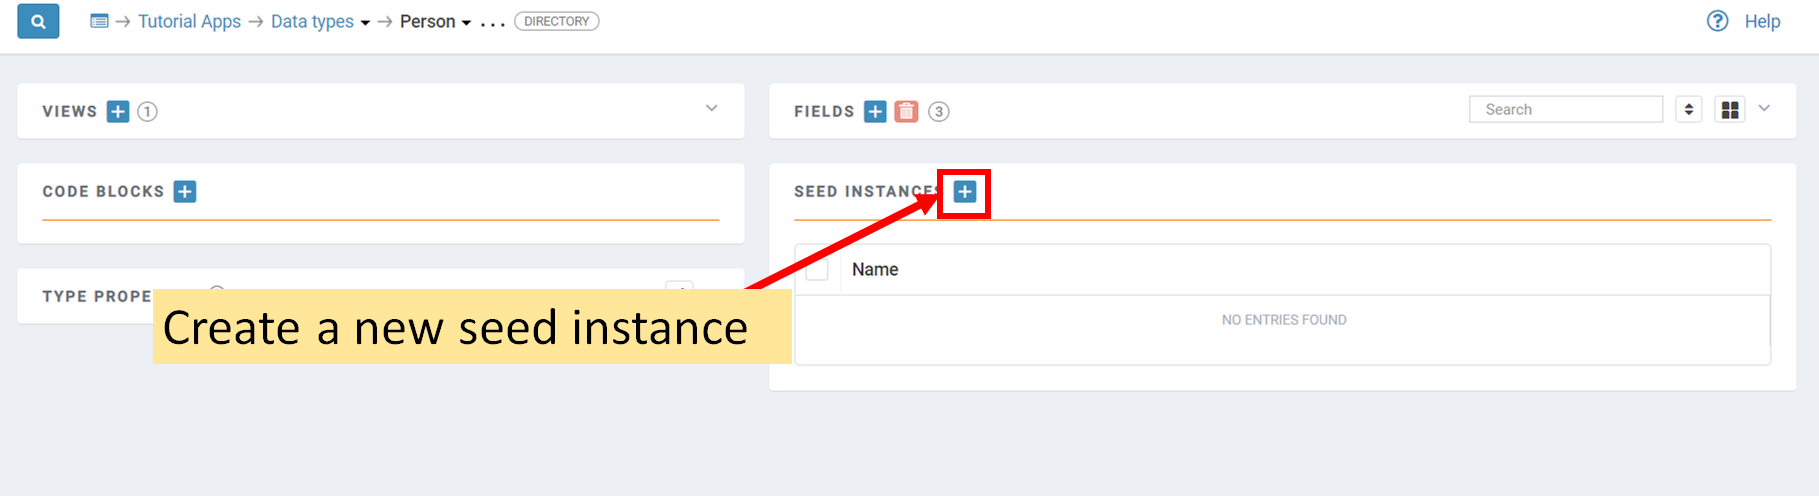Add a new view with plus icon
The image size is (1819, 496).
pos(118,111)
